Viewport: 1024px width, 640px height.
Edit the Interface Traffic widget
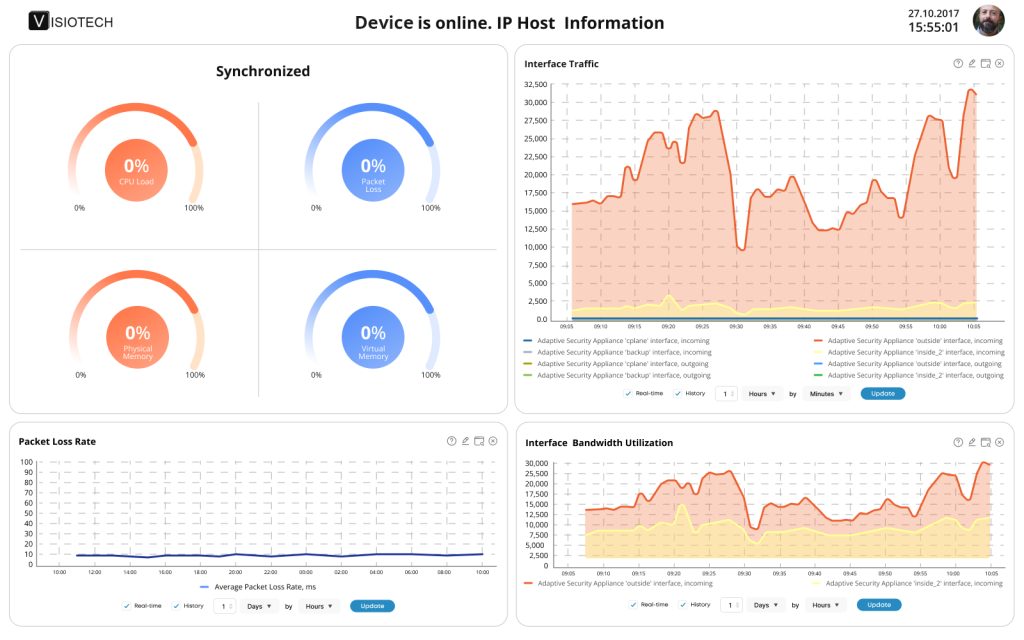tap(972, 63)
